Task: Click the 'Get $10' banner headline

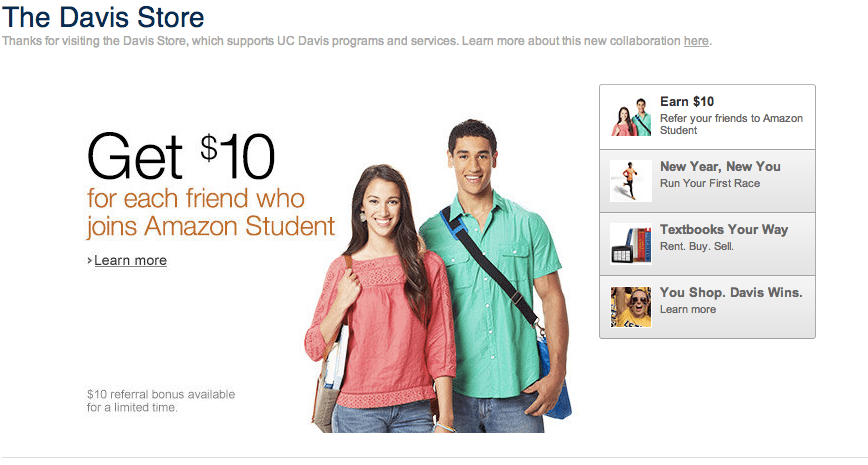Action: [180, 156]
